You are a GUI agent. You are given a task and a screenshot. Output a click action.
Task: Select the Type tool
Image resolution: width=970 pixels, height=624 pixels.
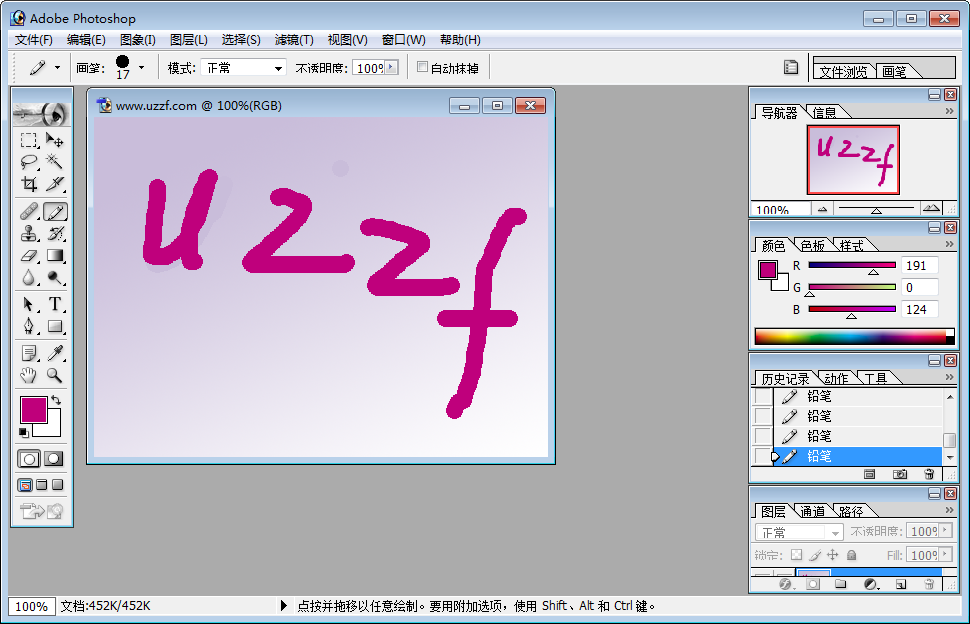point(55,304)
